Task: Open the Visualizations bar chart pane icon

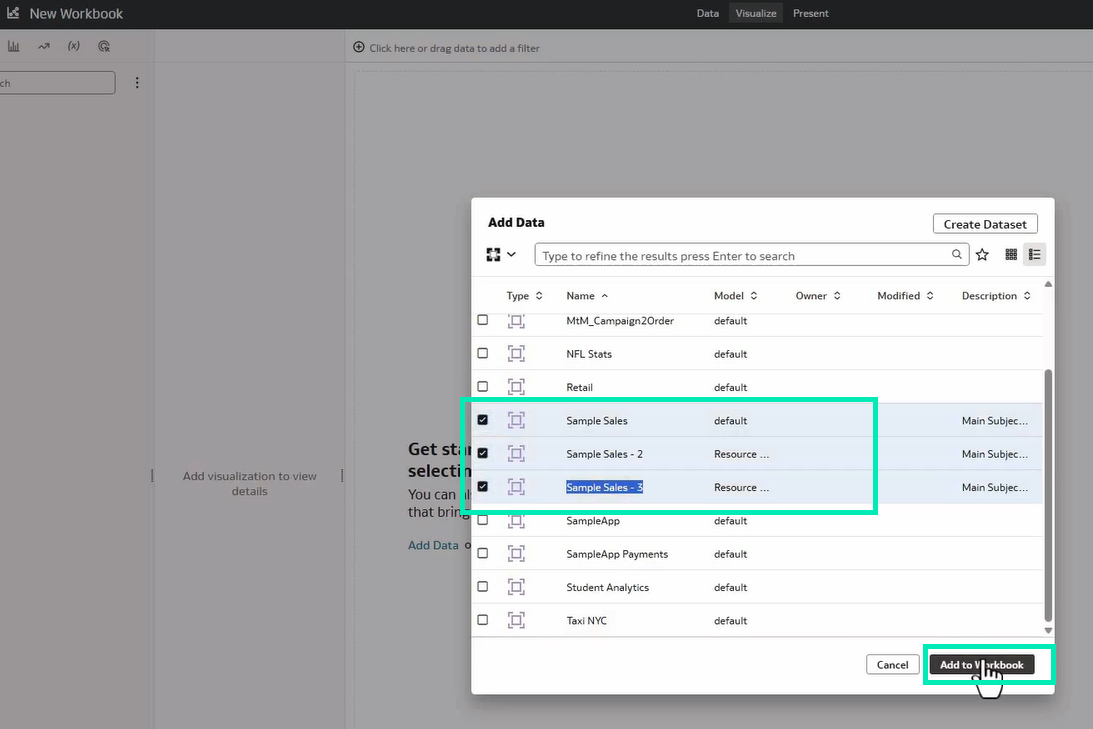Action: (14, 47)
